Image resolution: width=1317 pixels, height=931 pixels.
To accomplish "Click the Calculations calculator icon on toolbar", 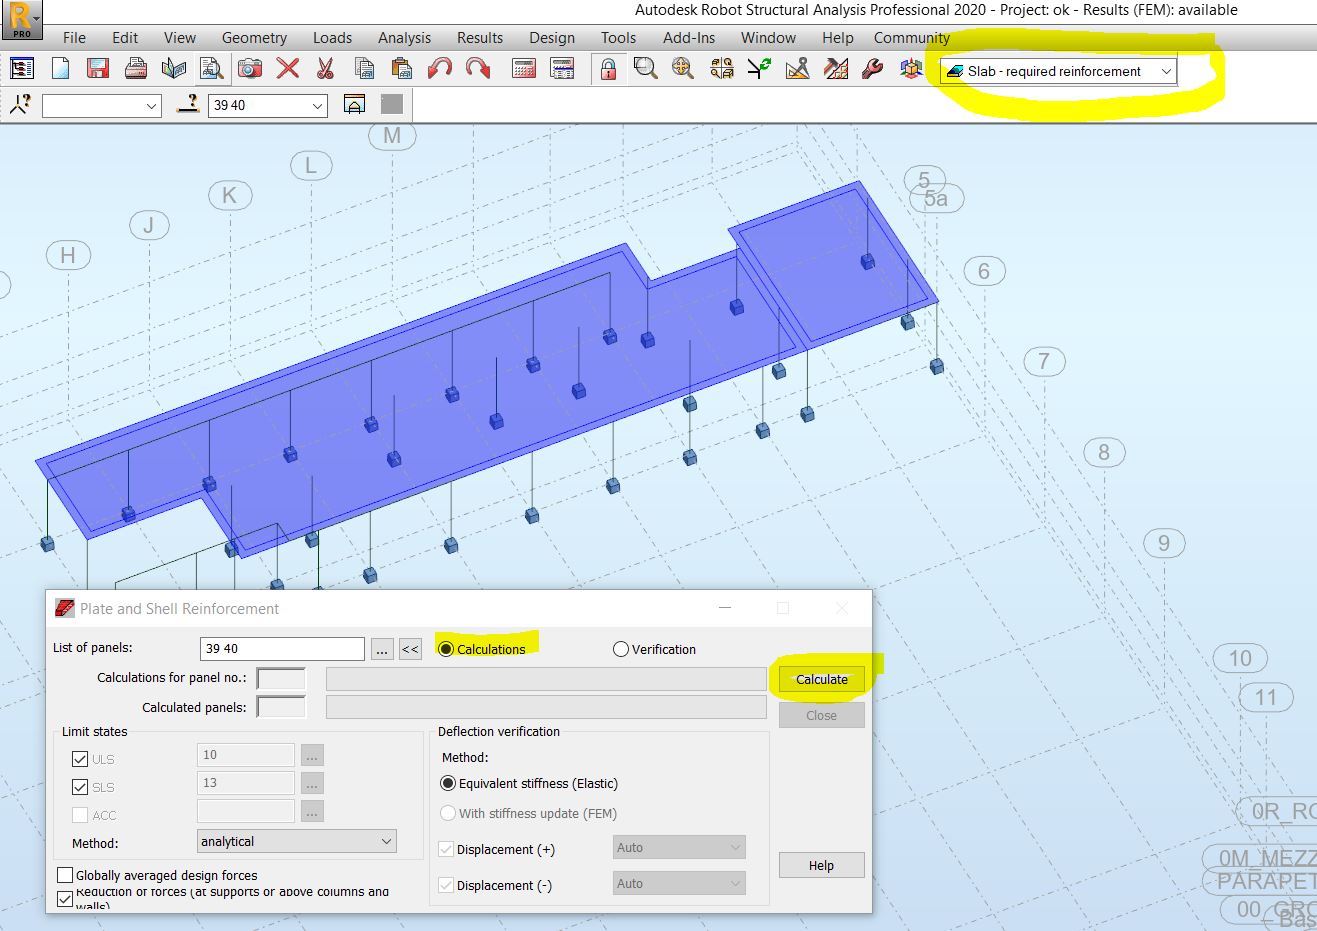I will click(x=523, y=68).
